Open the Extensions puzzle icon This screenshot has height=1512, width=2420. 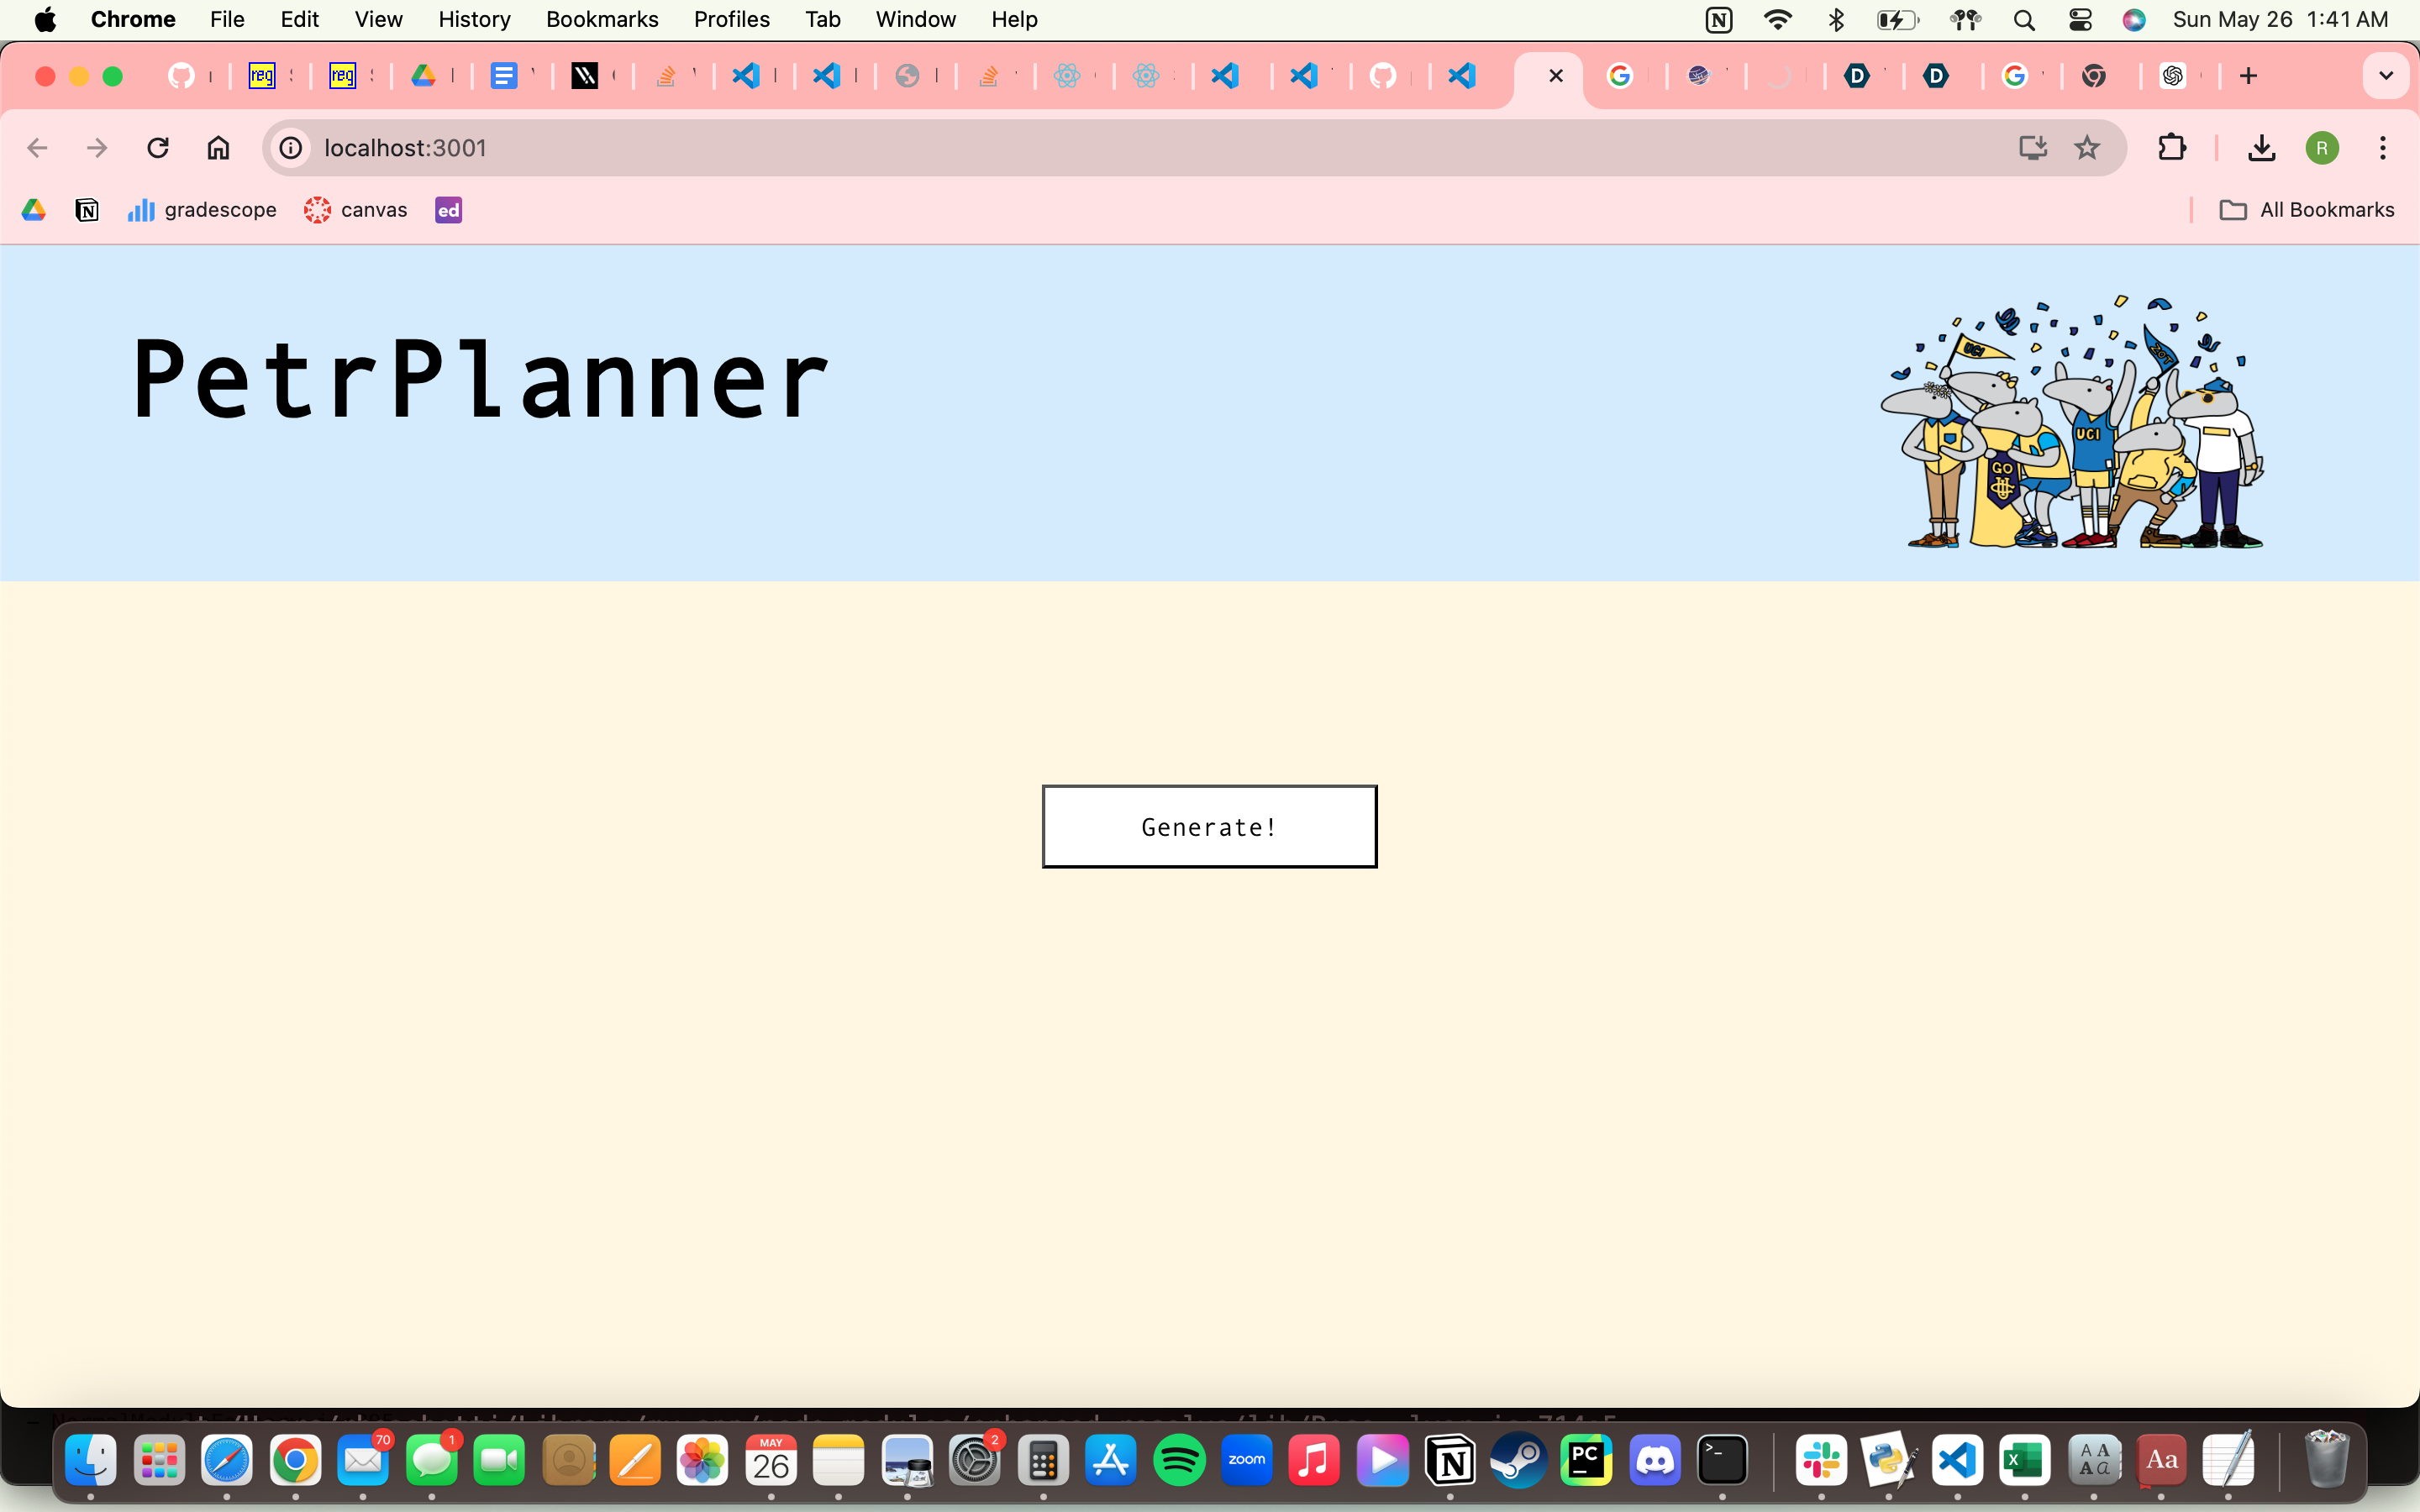click(x=2171, y=148)
